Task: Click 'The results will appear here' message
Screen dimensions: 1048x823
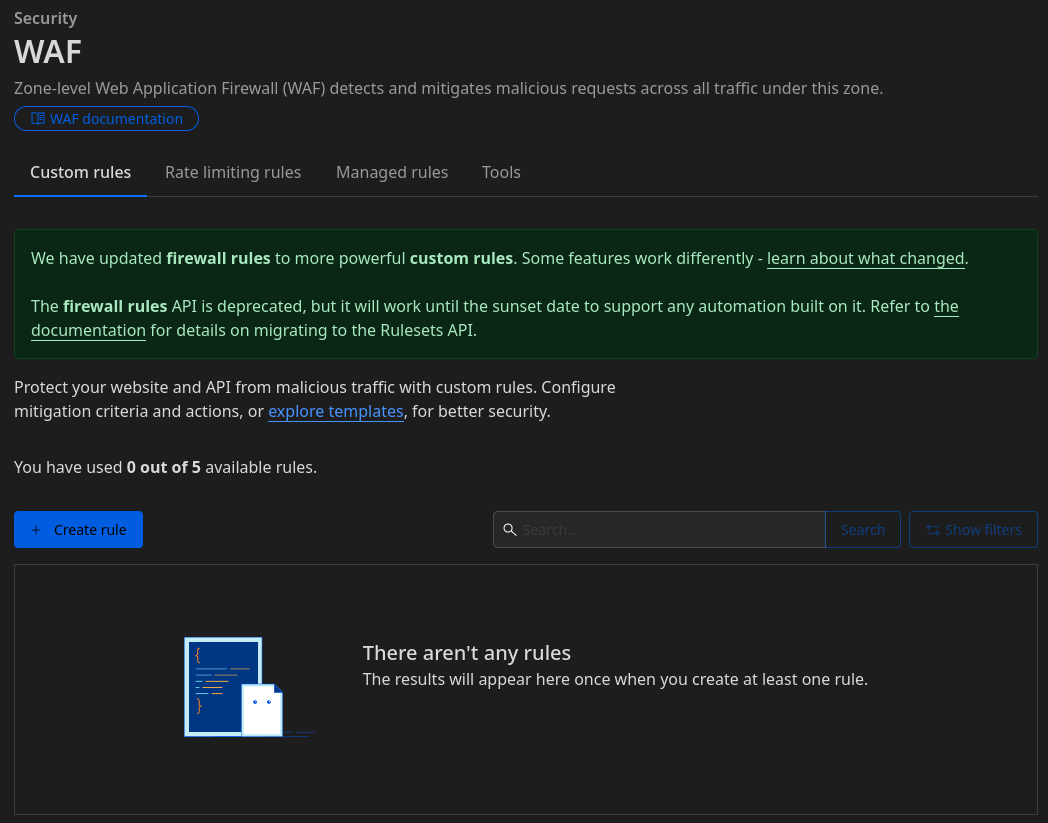Action: (615, 679)
